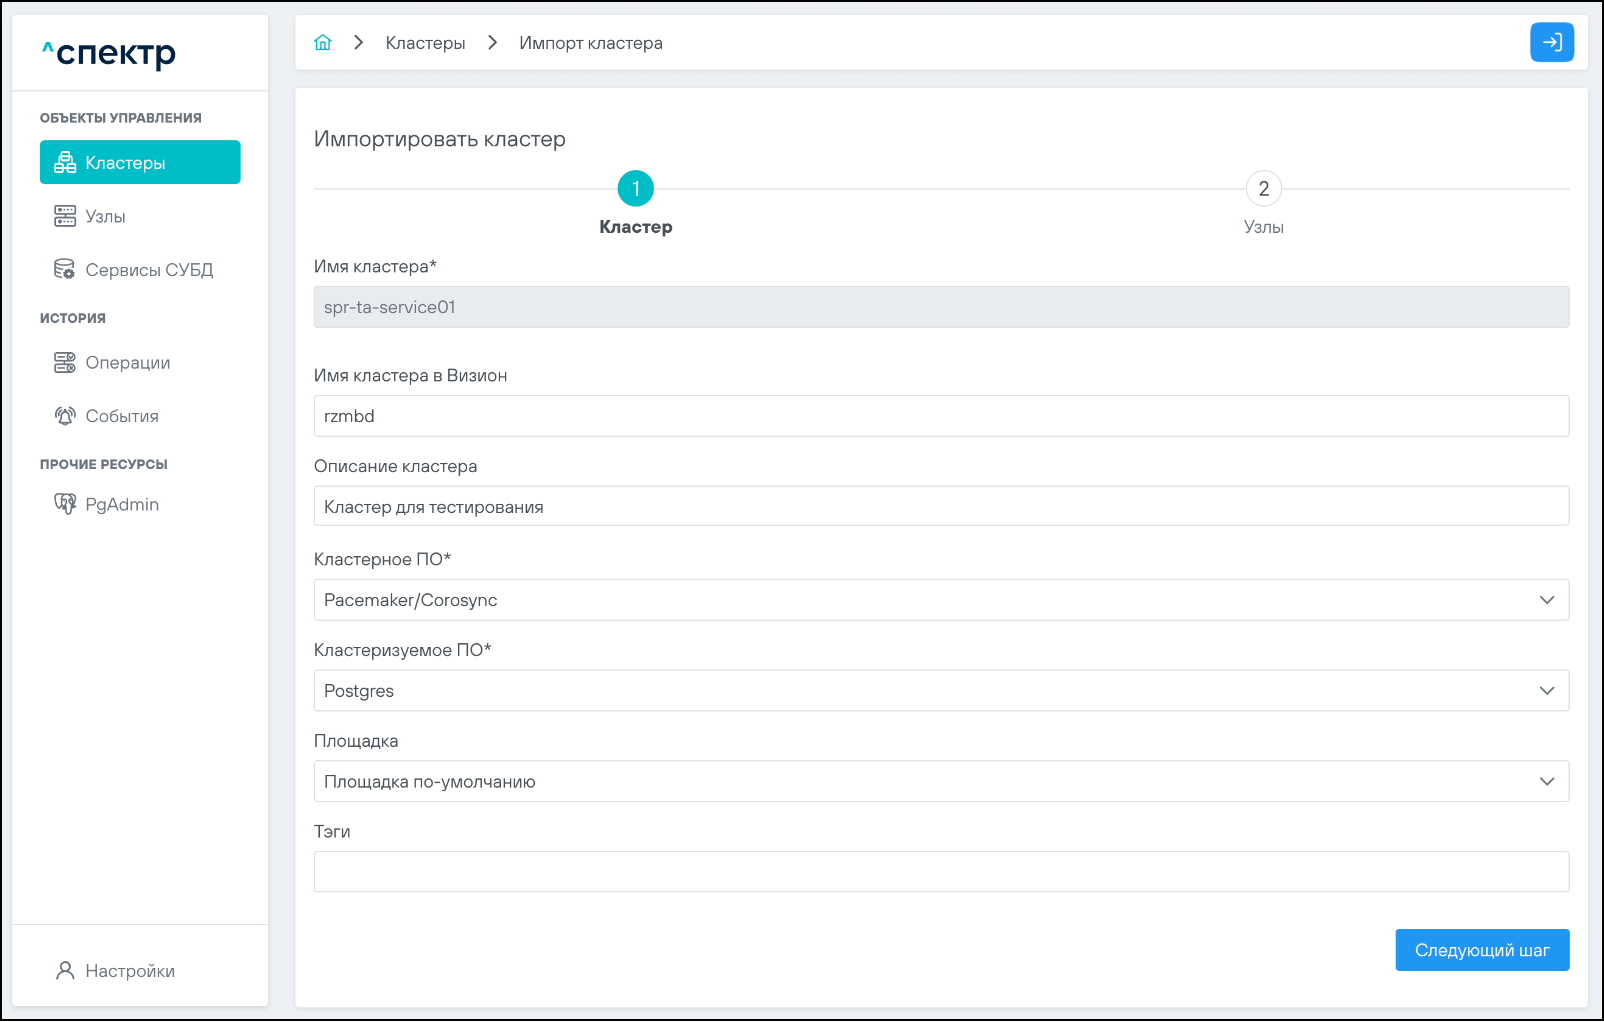1604x1022 pixels.
Task: Click the Тэги input field
Action: coord(940,872)
